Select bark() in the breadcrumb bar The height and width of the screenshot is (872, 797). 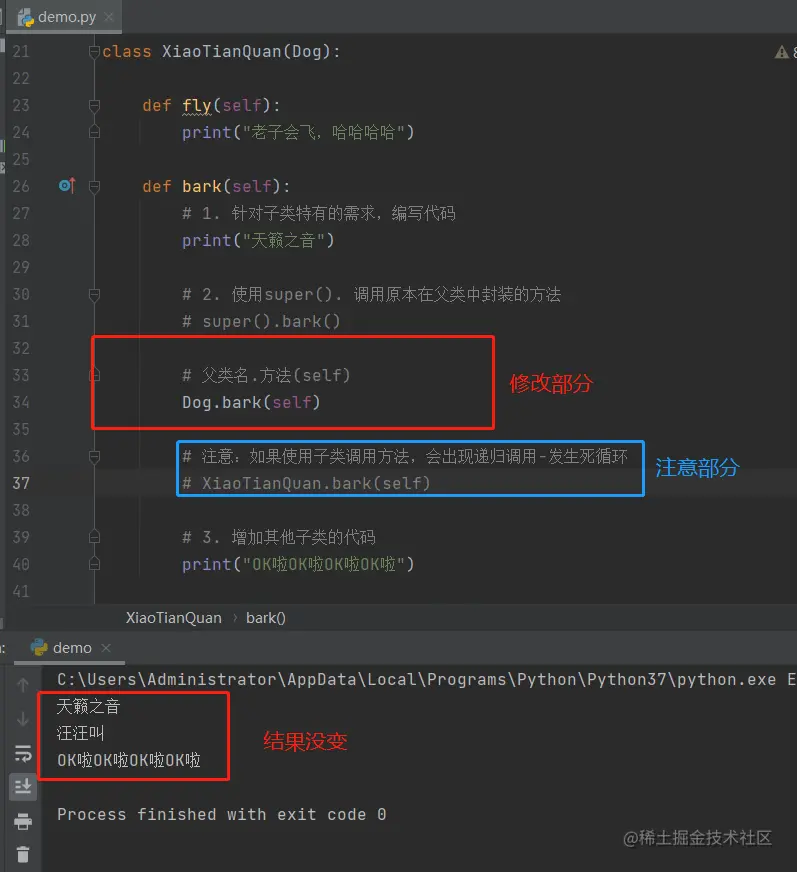[265, 618]
